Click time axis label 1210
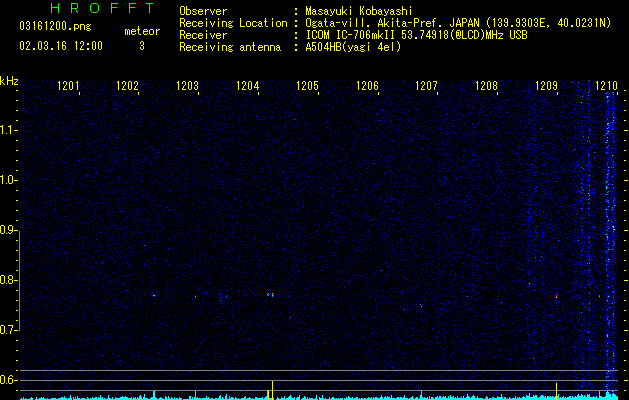The height and width of the screenshot is (400, 629). pyautogui.click(x=607, y=85)
